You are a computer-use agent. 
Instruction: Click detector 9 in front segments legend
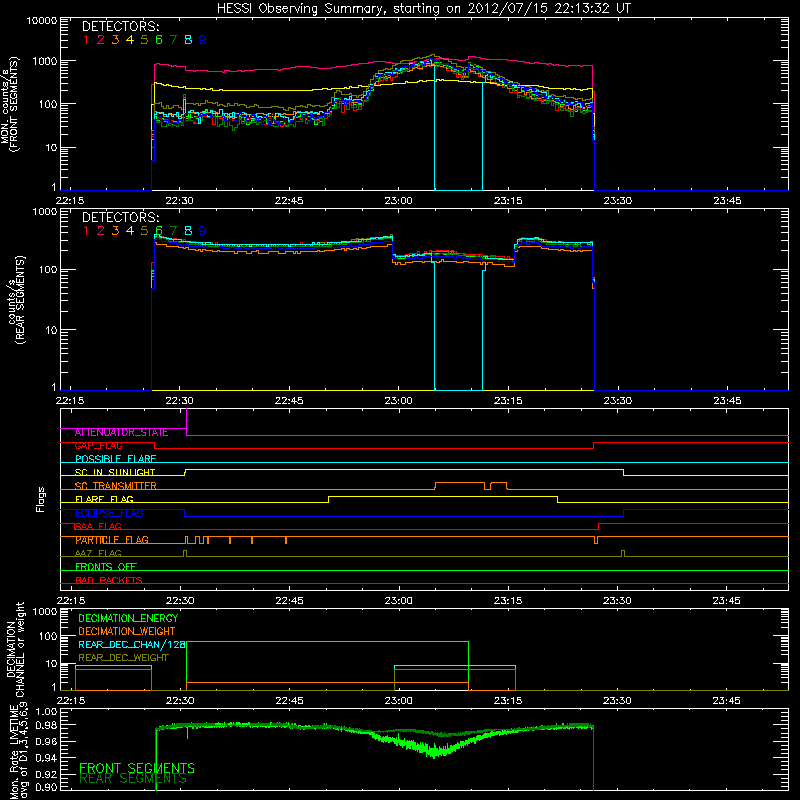(x=203, y=40)
